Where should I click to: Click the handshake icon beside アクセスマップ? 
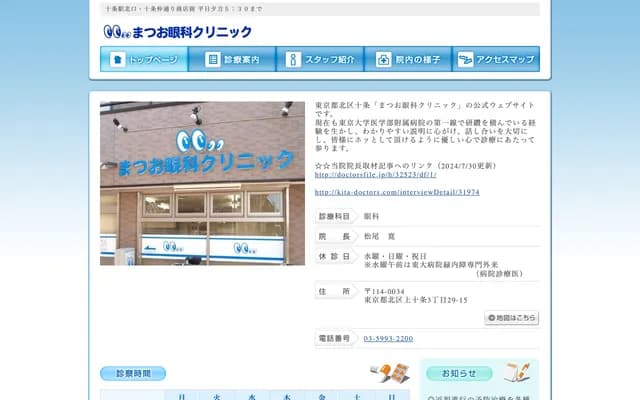(467, 59)
